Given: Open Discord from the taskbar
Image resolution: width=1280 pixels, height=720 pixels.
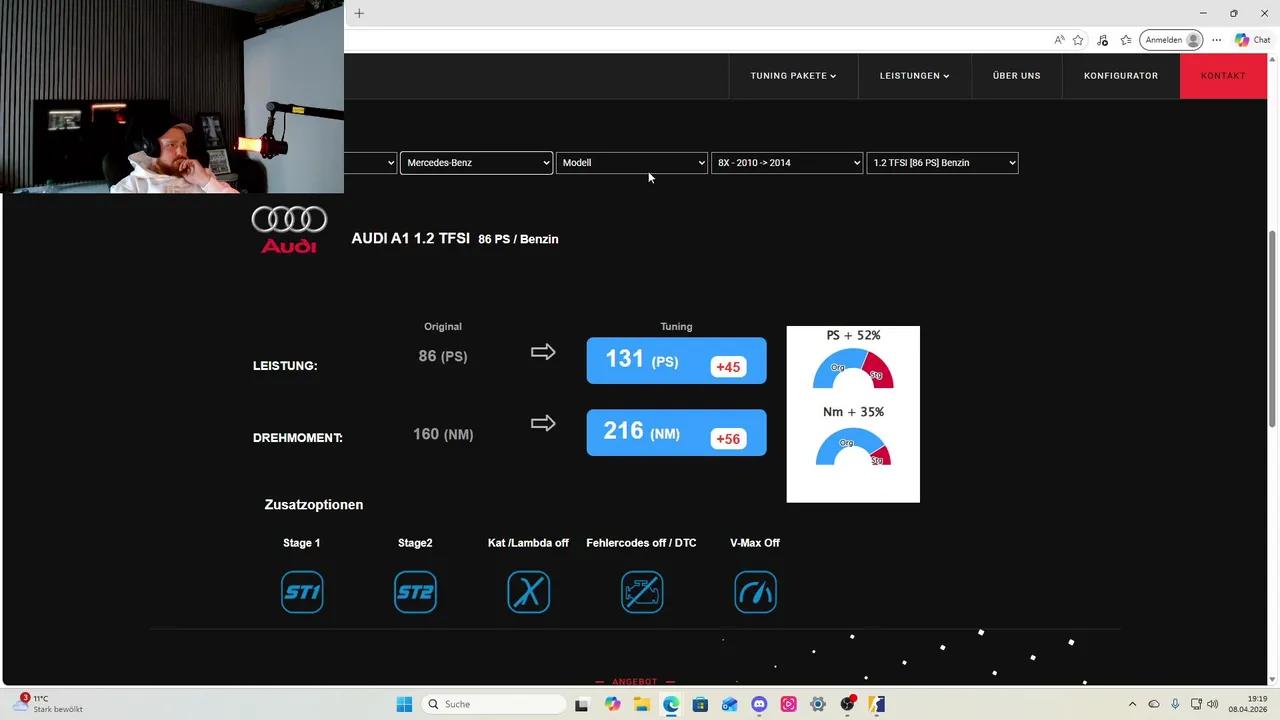Looking at the screenshot, I should 759,704.
